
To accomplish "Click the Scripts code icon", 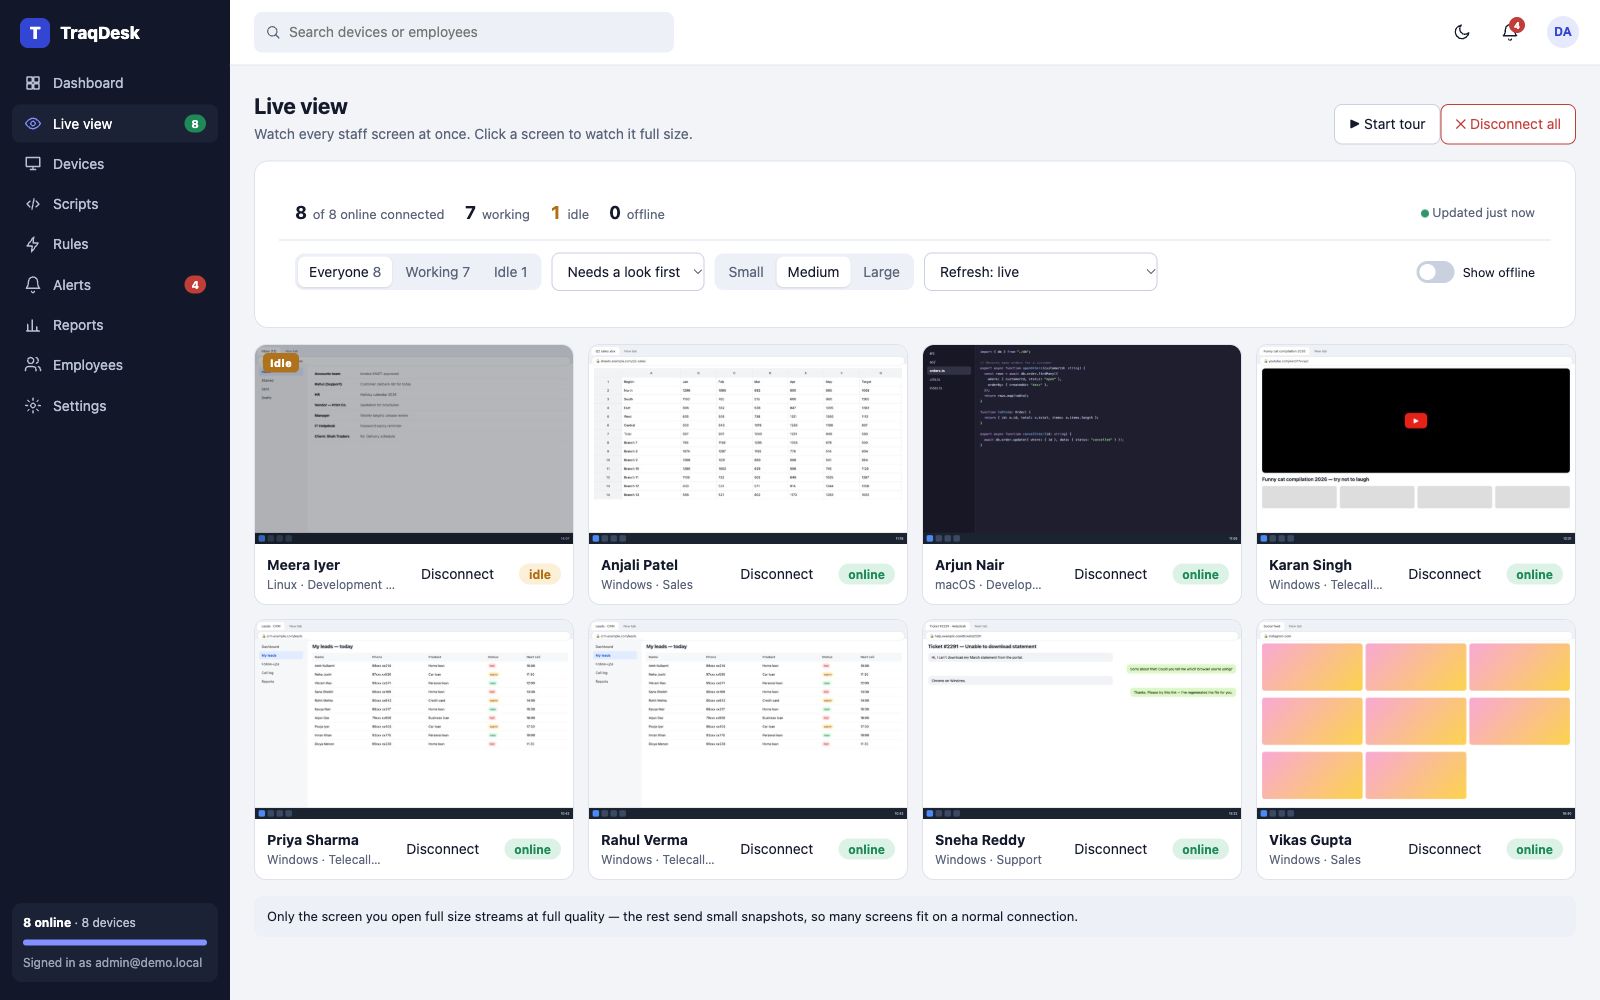I will [x=33, y=204].
